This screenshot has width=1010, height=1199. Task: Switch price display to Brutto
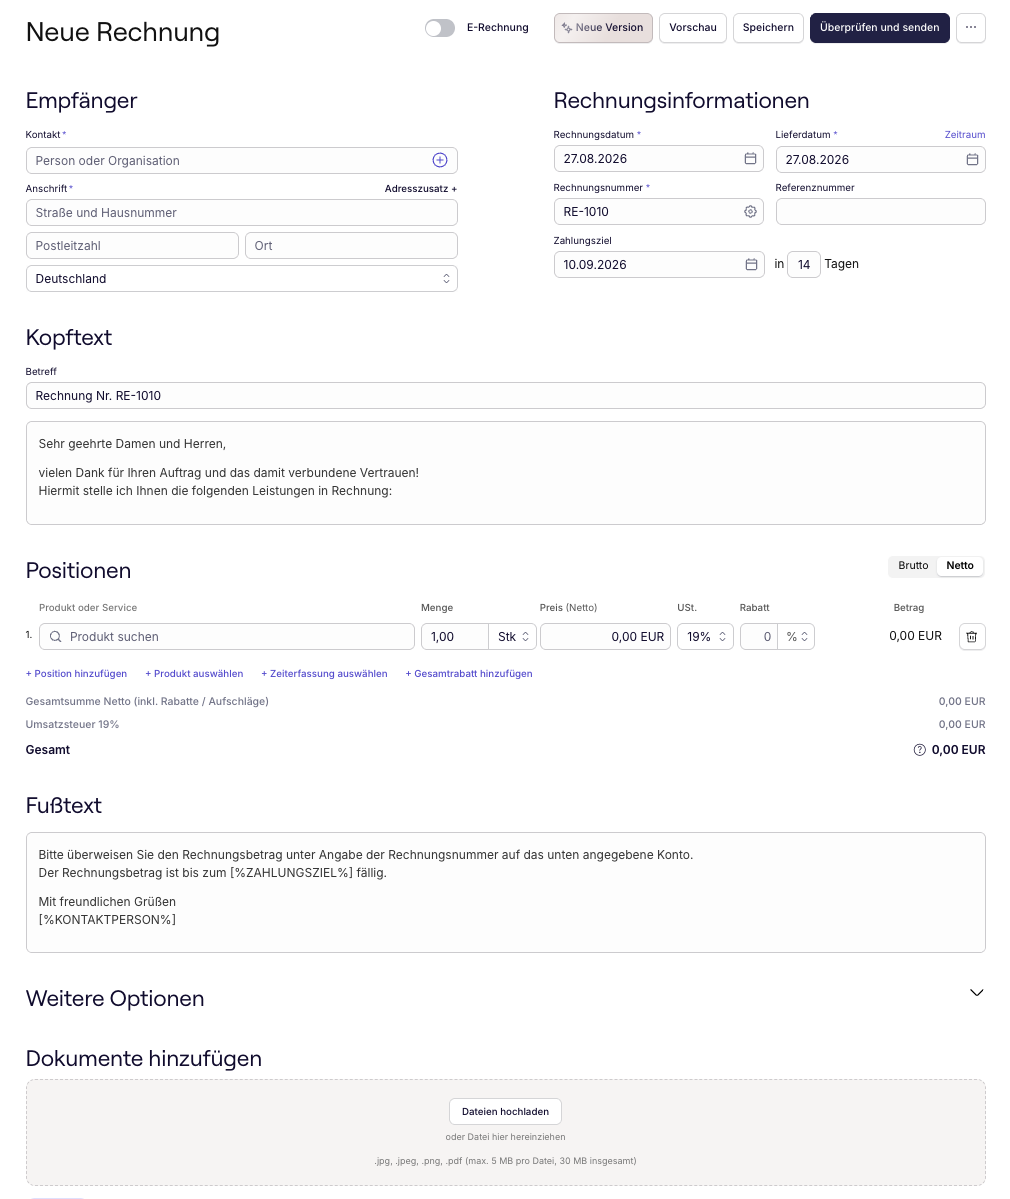[913, 565]
